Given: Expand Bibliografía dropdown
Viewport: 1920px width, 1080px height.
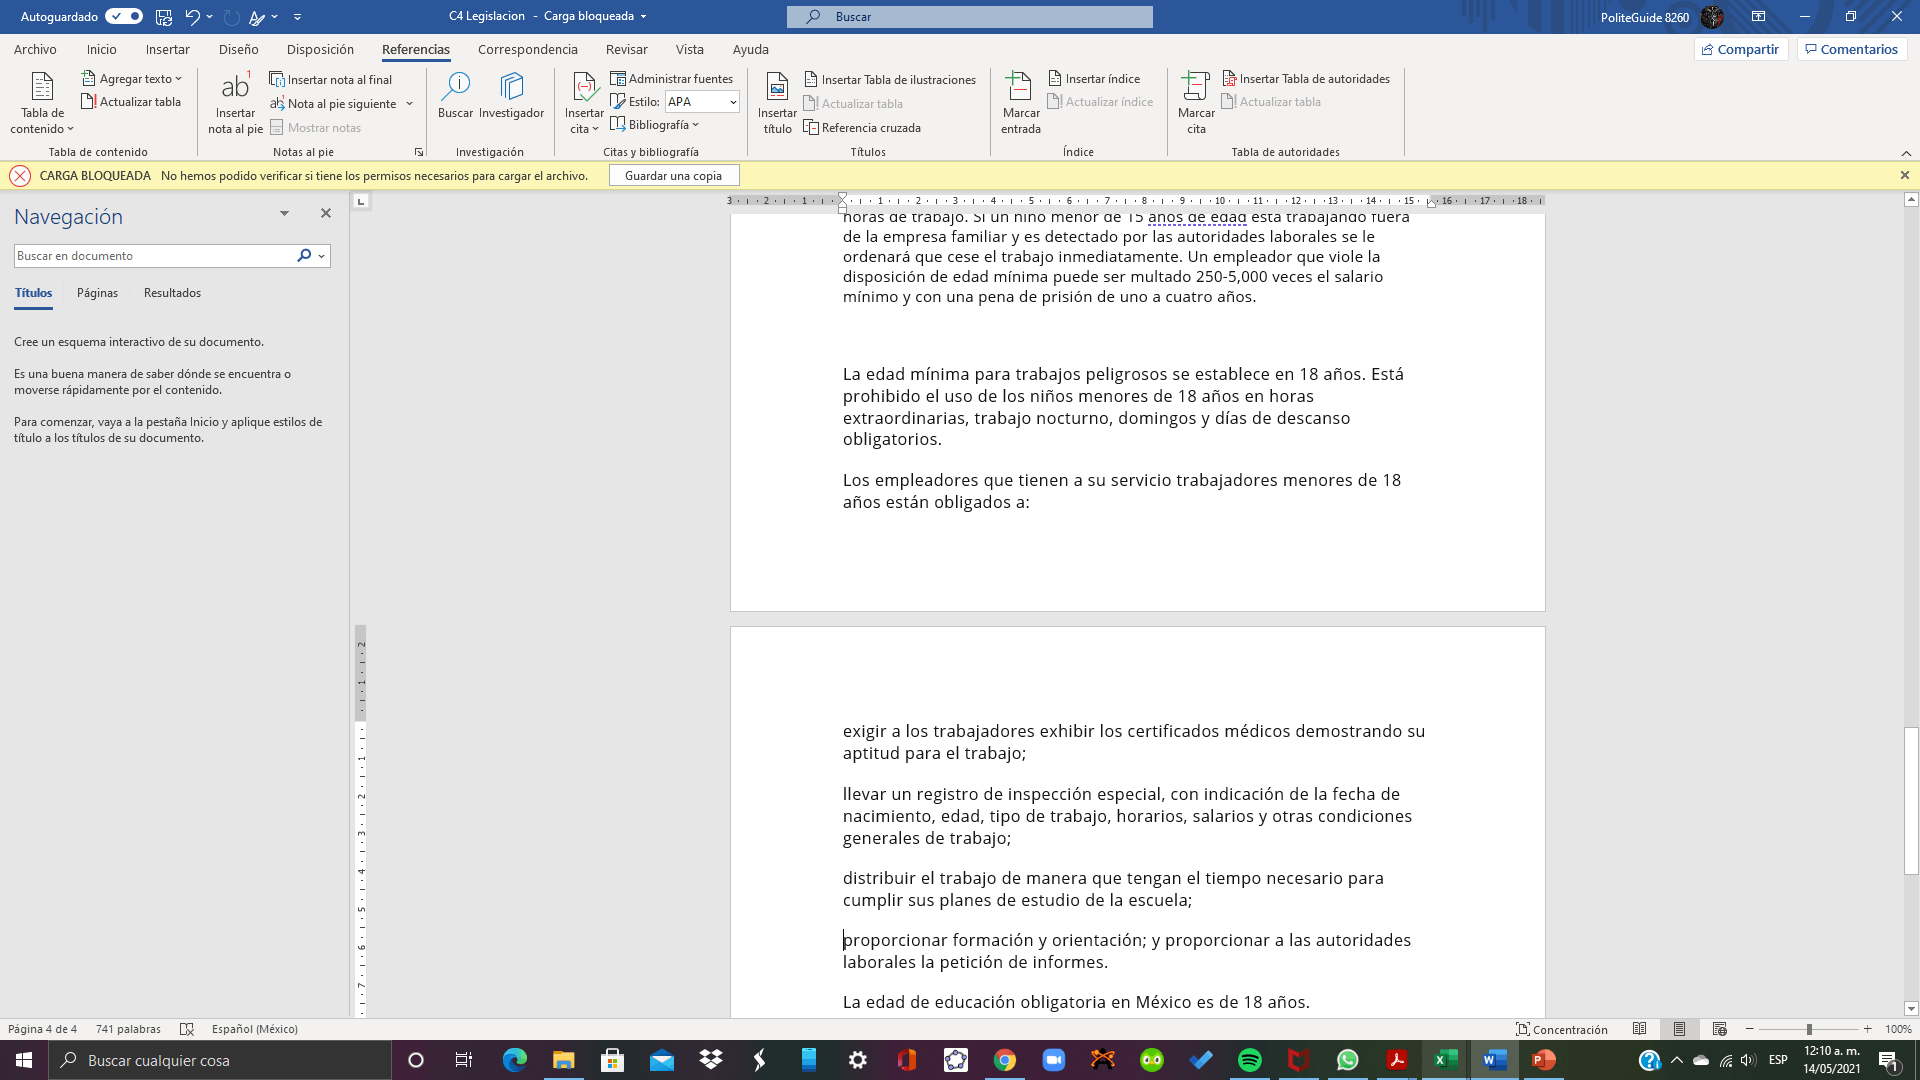Looking at the screenshot, I should coord(655,125).
